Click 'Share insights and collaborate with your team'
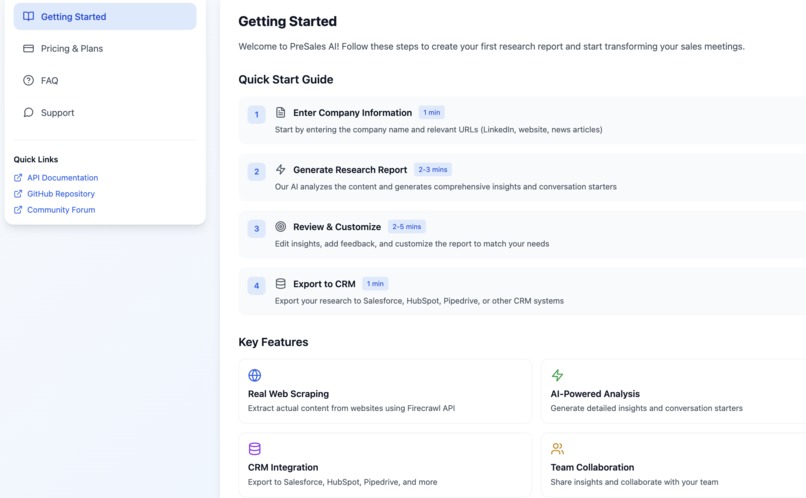The width and height of the screenshot is (806, 498). (634, 482)
